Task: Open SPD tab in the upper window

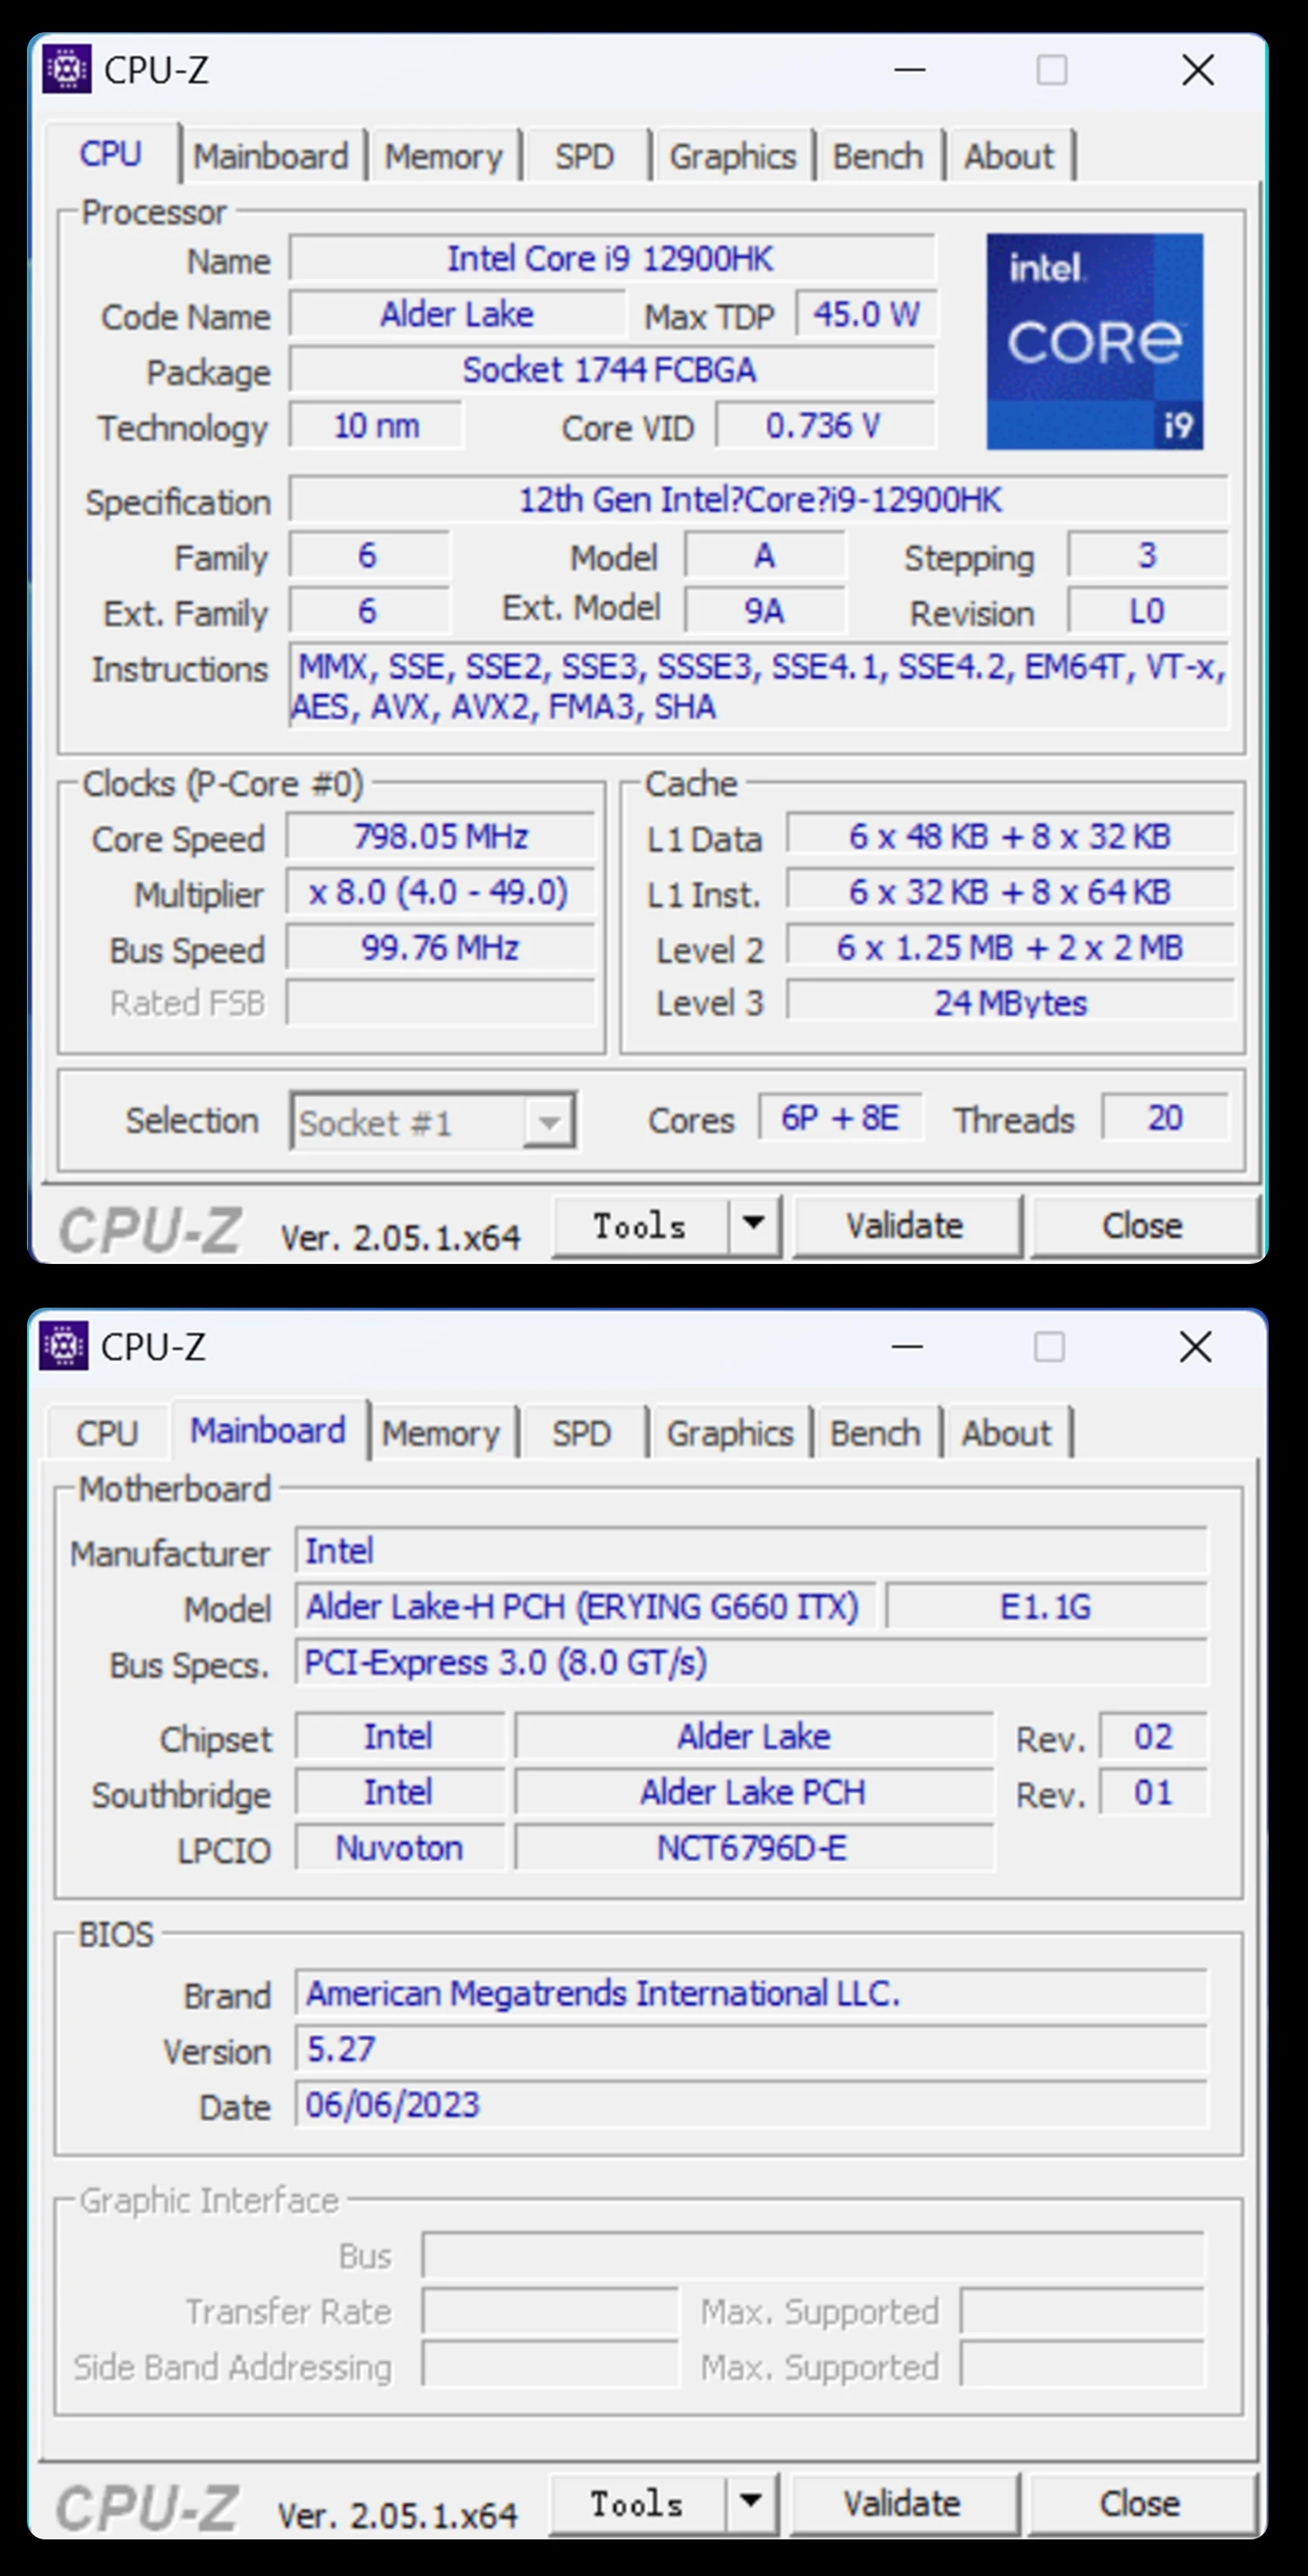Action: 584,157
